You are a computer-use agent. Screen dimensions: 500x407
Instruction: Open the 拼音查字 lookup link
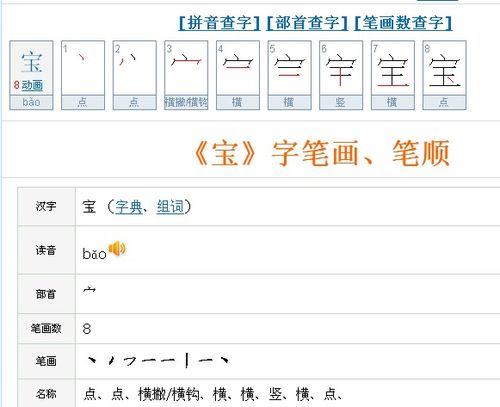click(219, 23)
